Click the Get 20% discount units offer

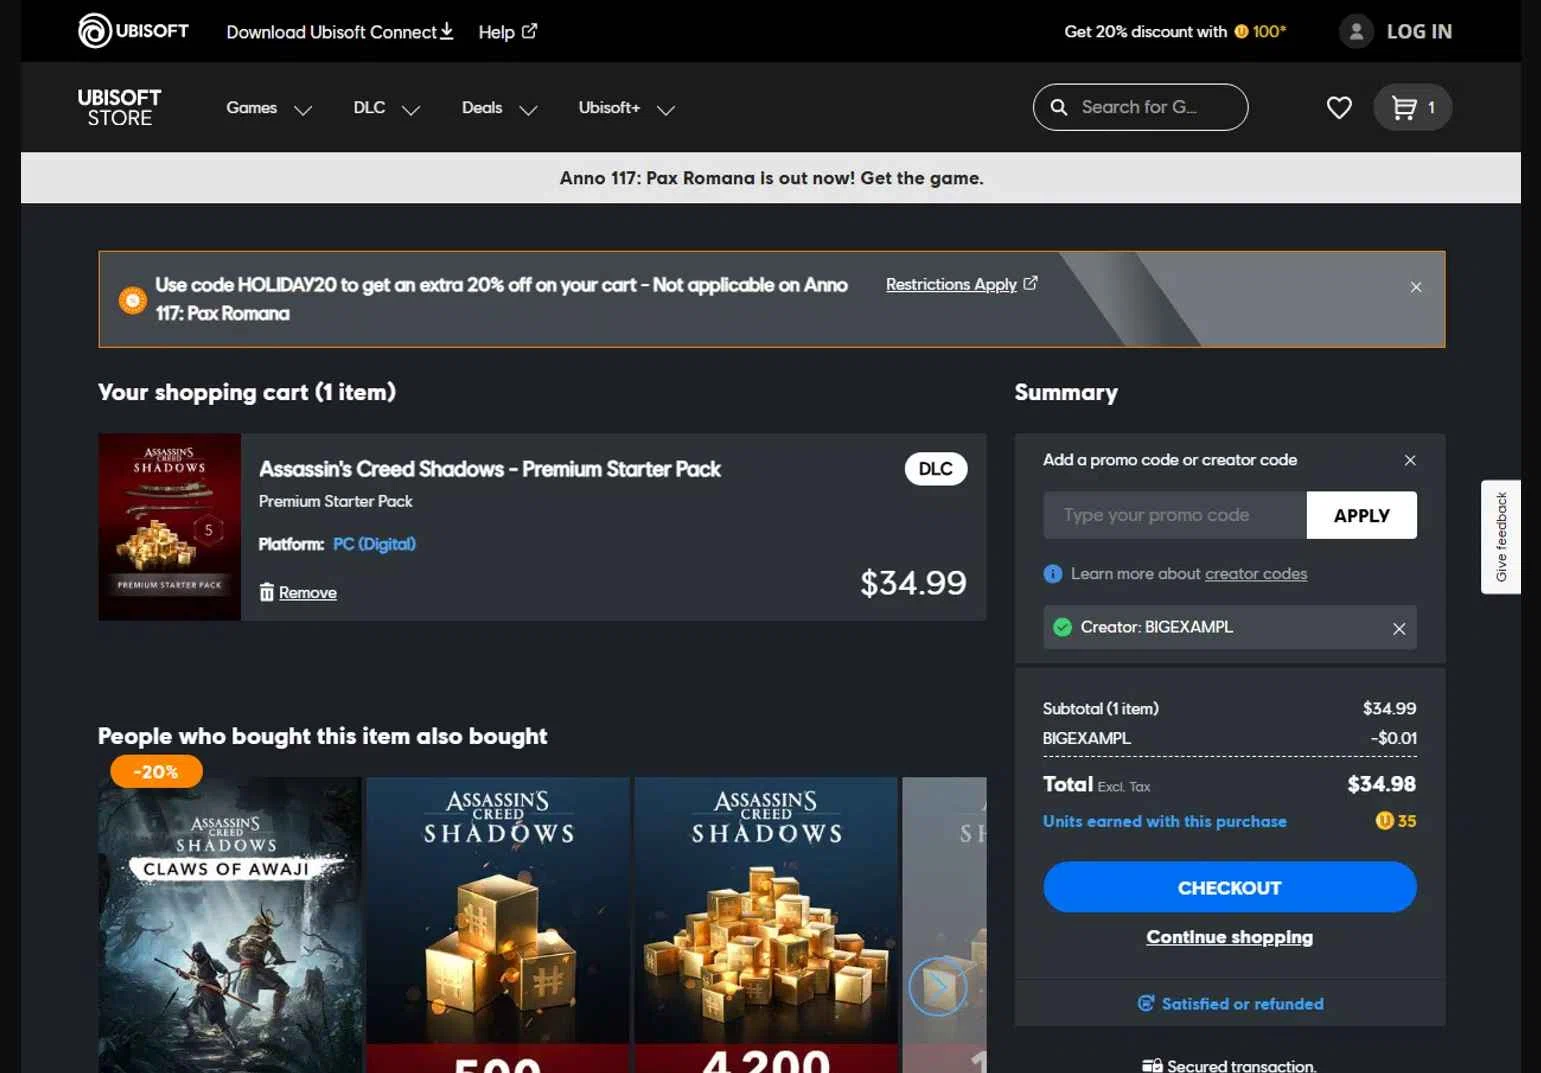pos(1175,32)
